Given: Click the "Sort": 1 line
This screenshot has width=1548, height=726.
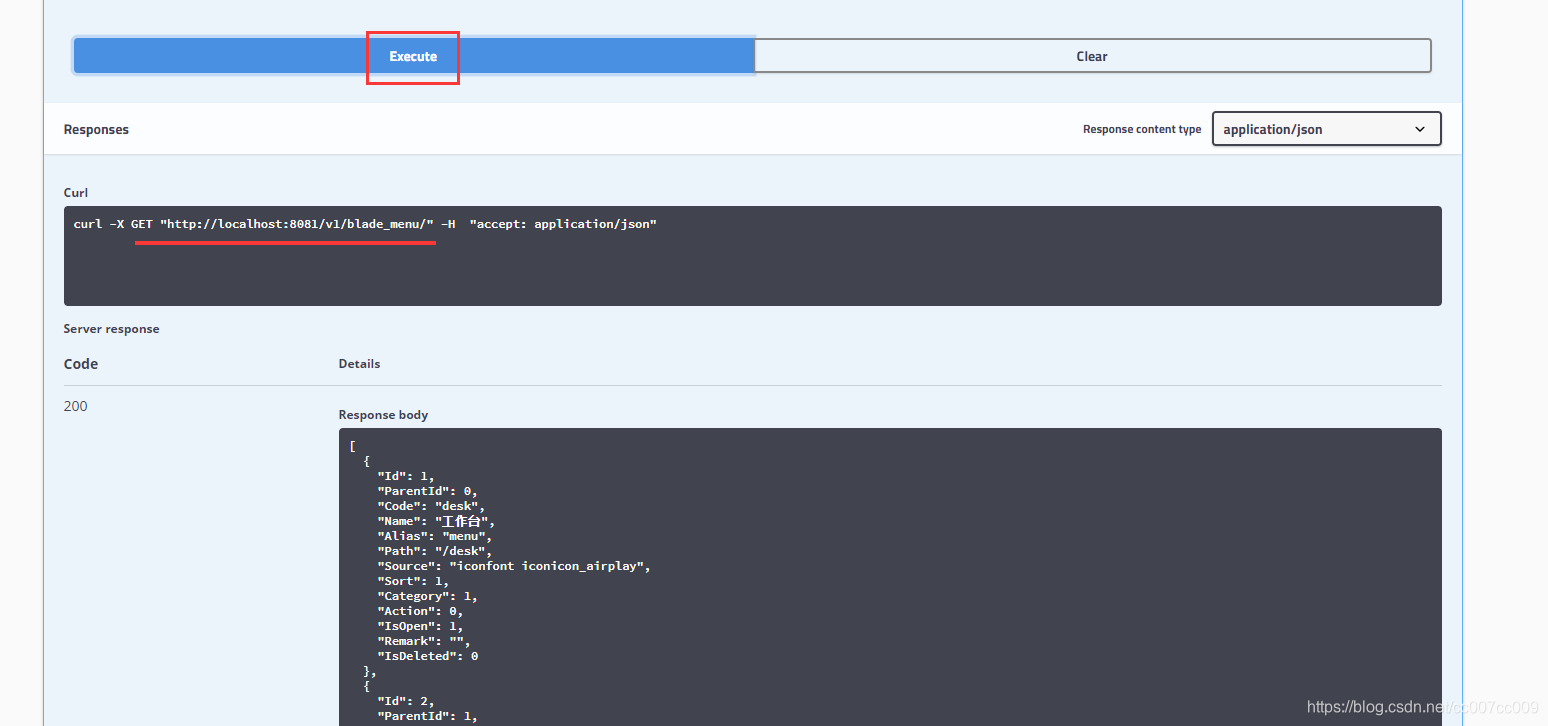Looking at the screenshot, I should (x=413, y=581).
